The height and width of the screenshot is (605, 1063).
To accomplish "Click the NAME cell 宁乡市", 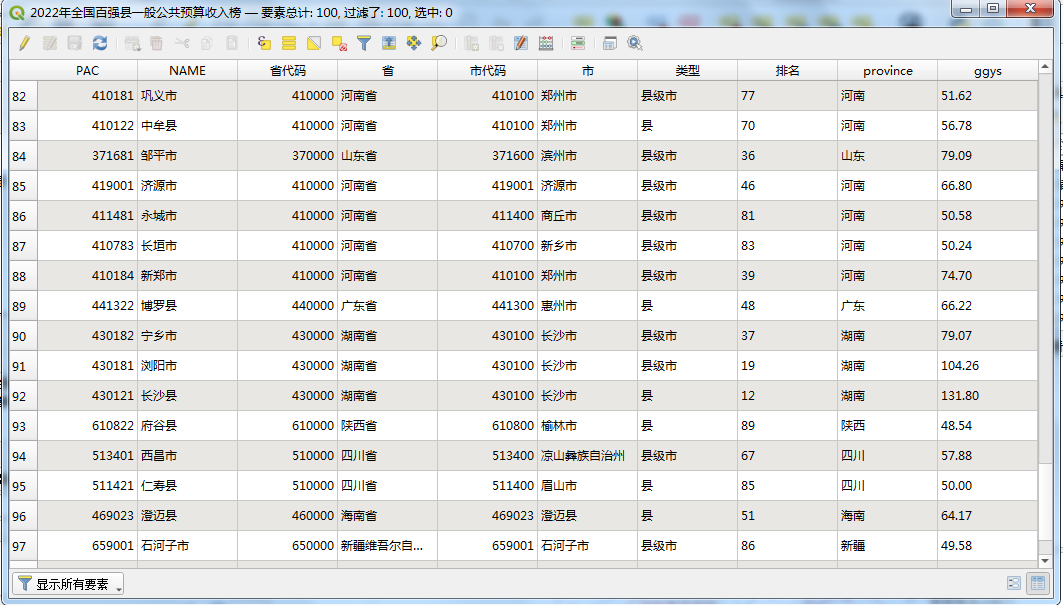I will tap(187, 336).
